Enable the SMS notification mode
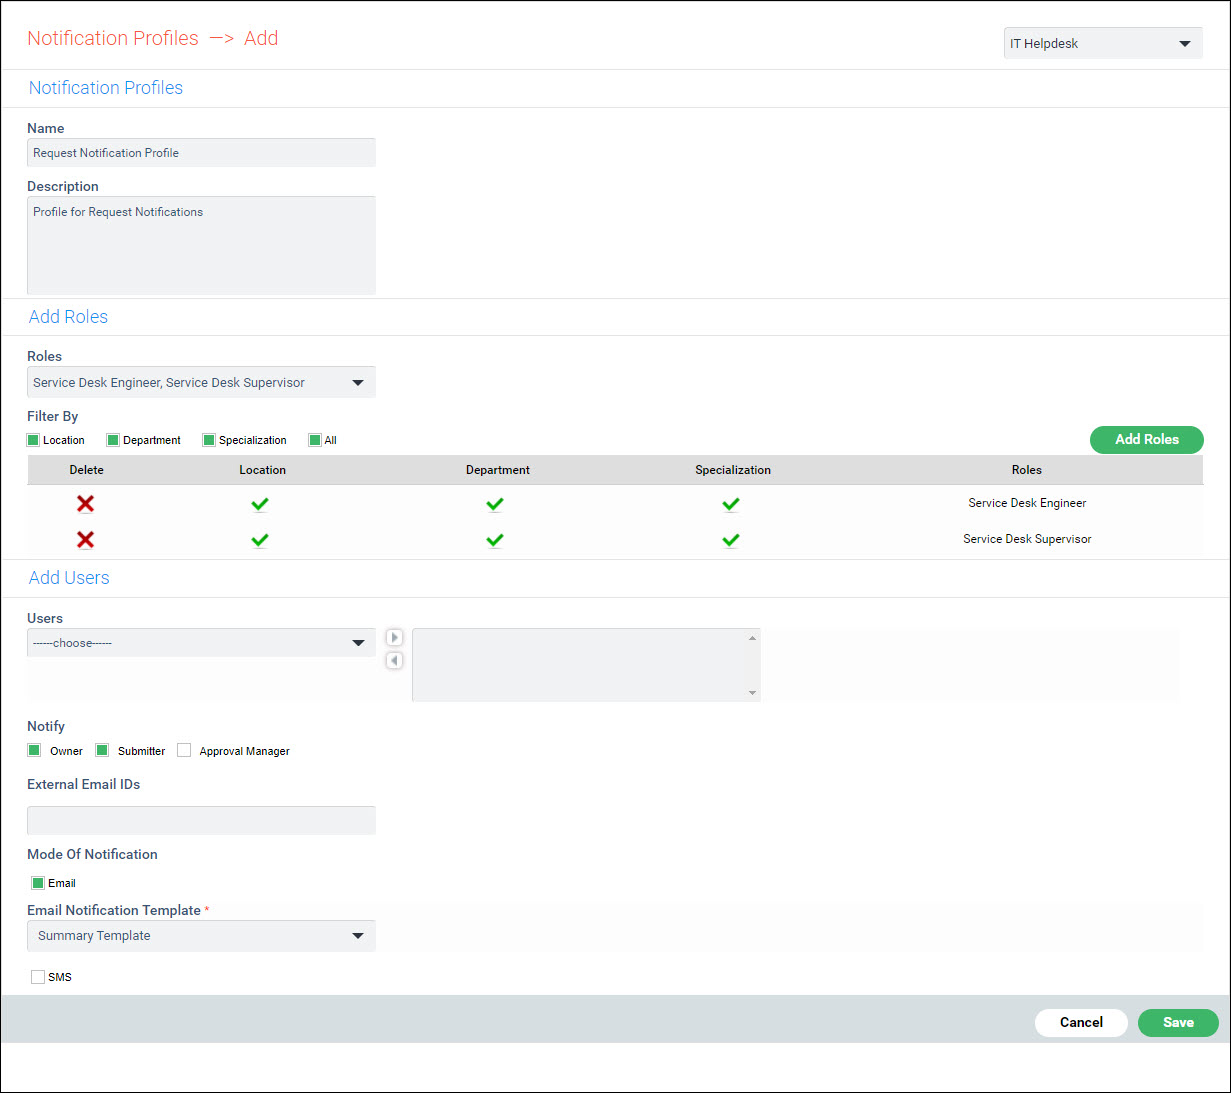 (x=38, y=977)
